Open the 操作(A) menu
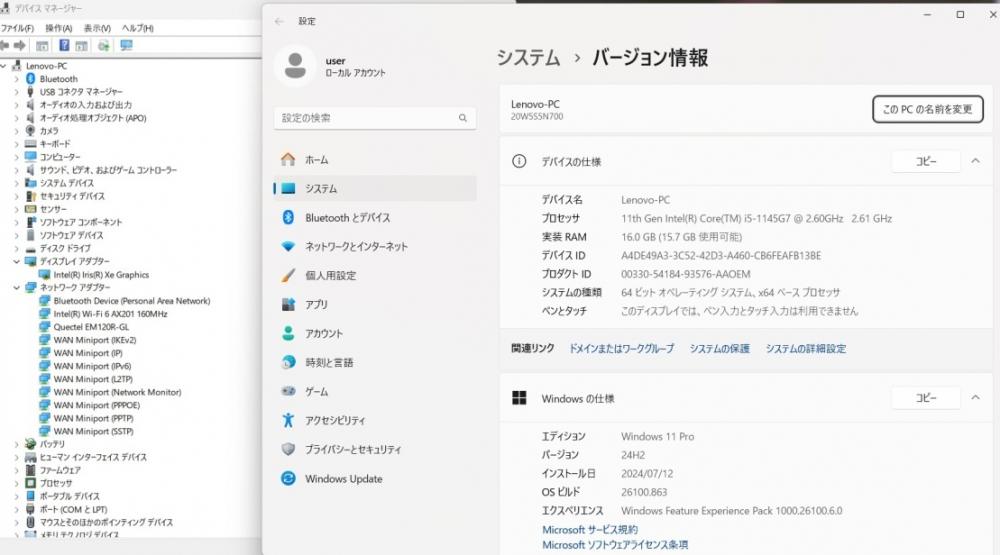This screenshot has width=1000, height=555. click(x=59, y=28)
